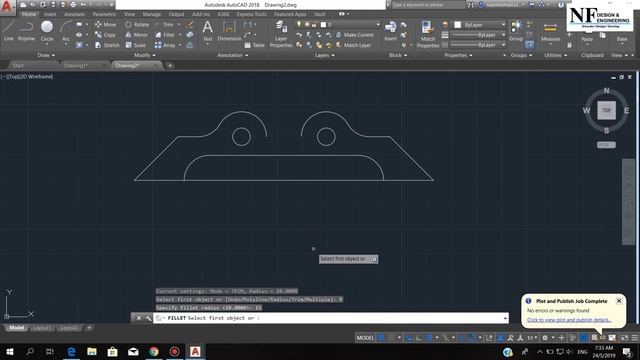Select the Polyline tool
Viewport: 640px width, 360px height.
pyautogui.click(x=26, y=31)
